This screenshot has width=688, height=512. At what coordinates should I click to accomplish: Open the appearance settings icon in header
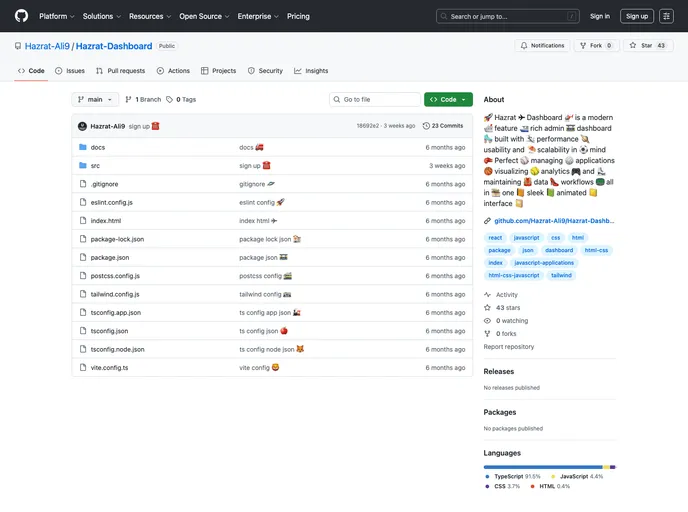(x=666, y=16)
